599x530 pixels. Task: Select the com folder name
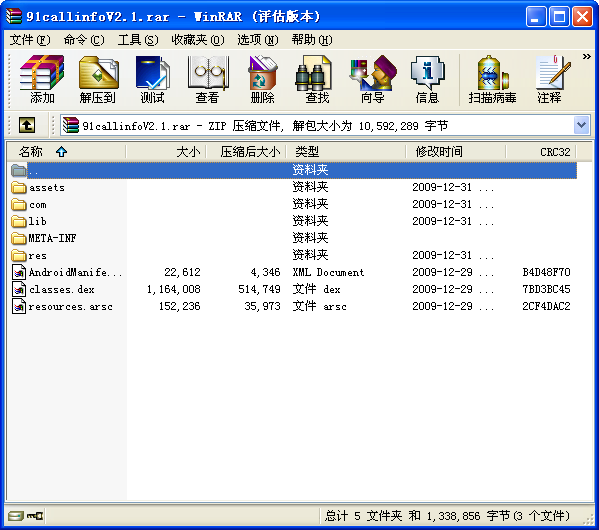[x=38, y=205]
